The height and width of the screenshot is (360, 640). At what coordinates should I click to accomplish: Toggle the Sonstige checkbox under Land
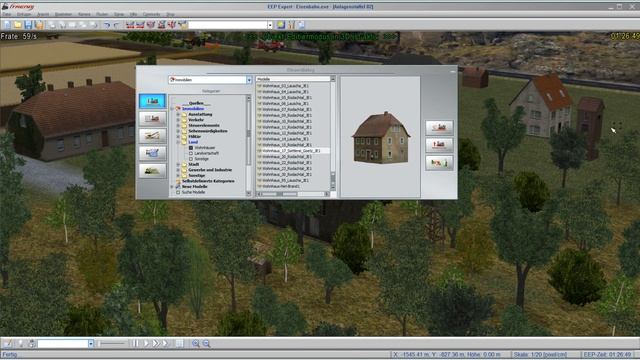[x=191, y=159]
